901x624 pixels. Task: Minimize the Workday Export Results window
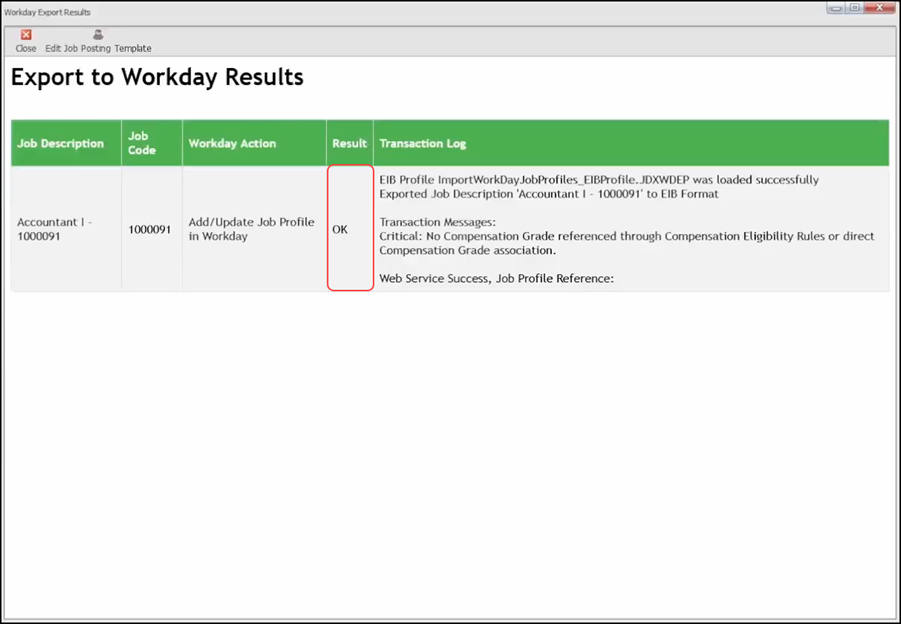pos(836,8)
